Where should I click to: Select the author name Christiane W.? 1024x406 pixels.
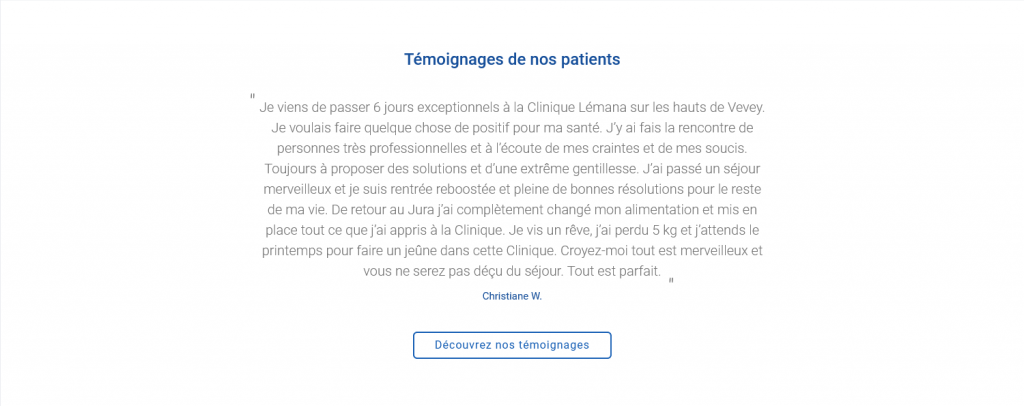coord(512,297)
